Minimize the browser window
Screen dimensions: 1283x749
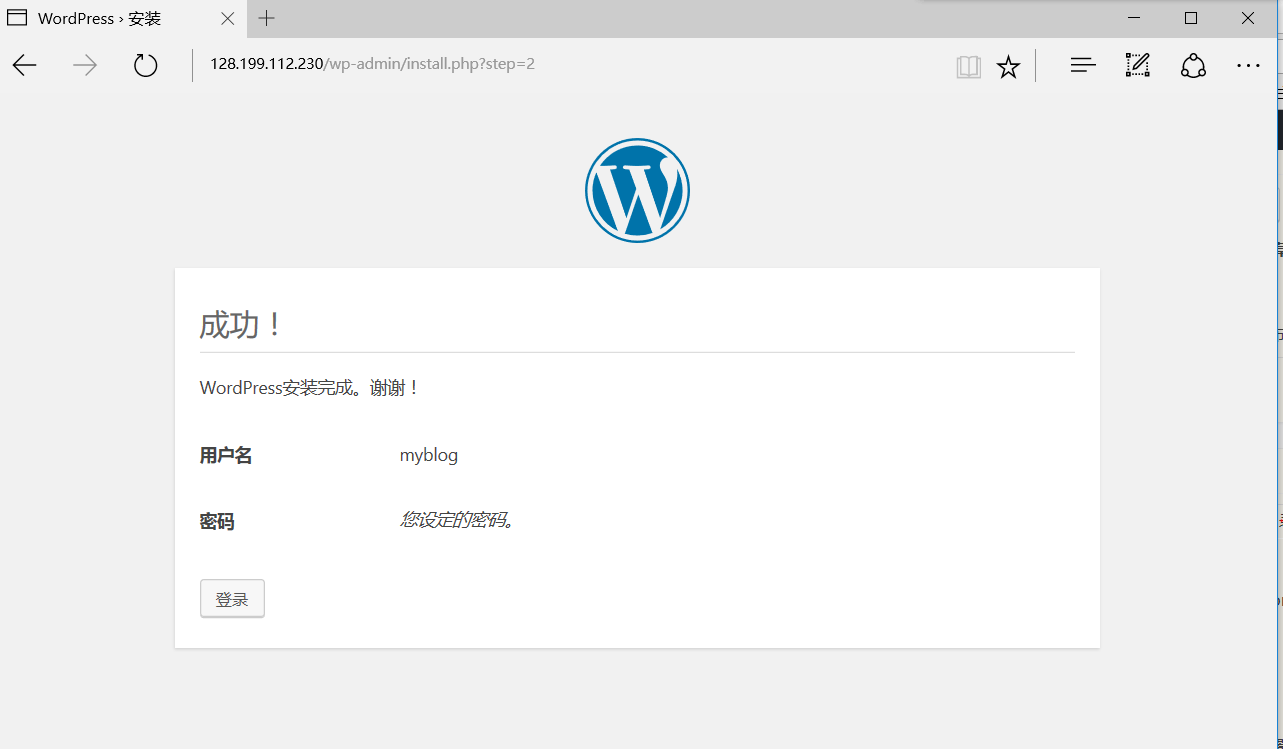[x=1134, y=18]
